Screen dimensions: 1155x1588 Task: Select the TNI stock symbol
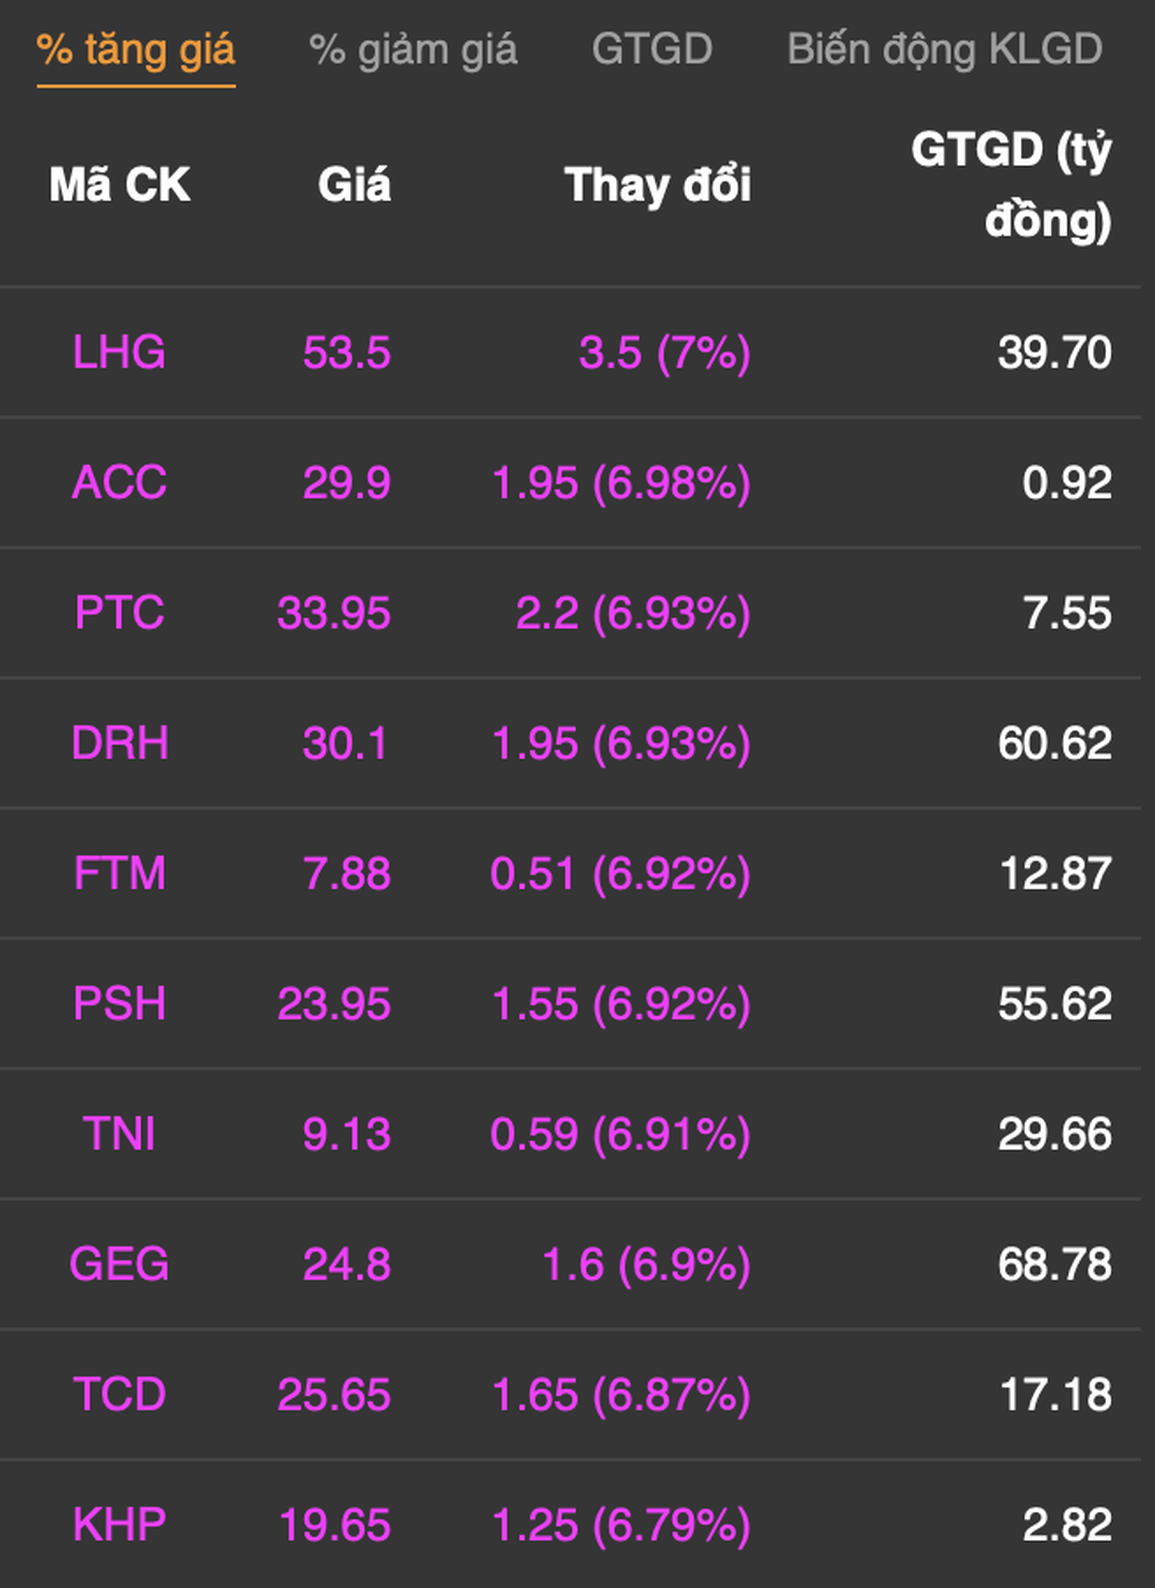(x=119, y=1134)
